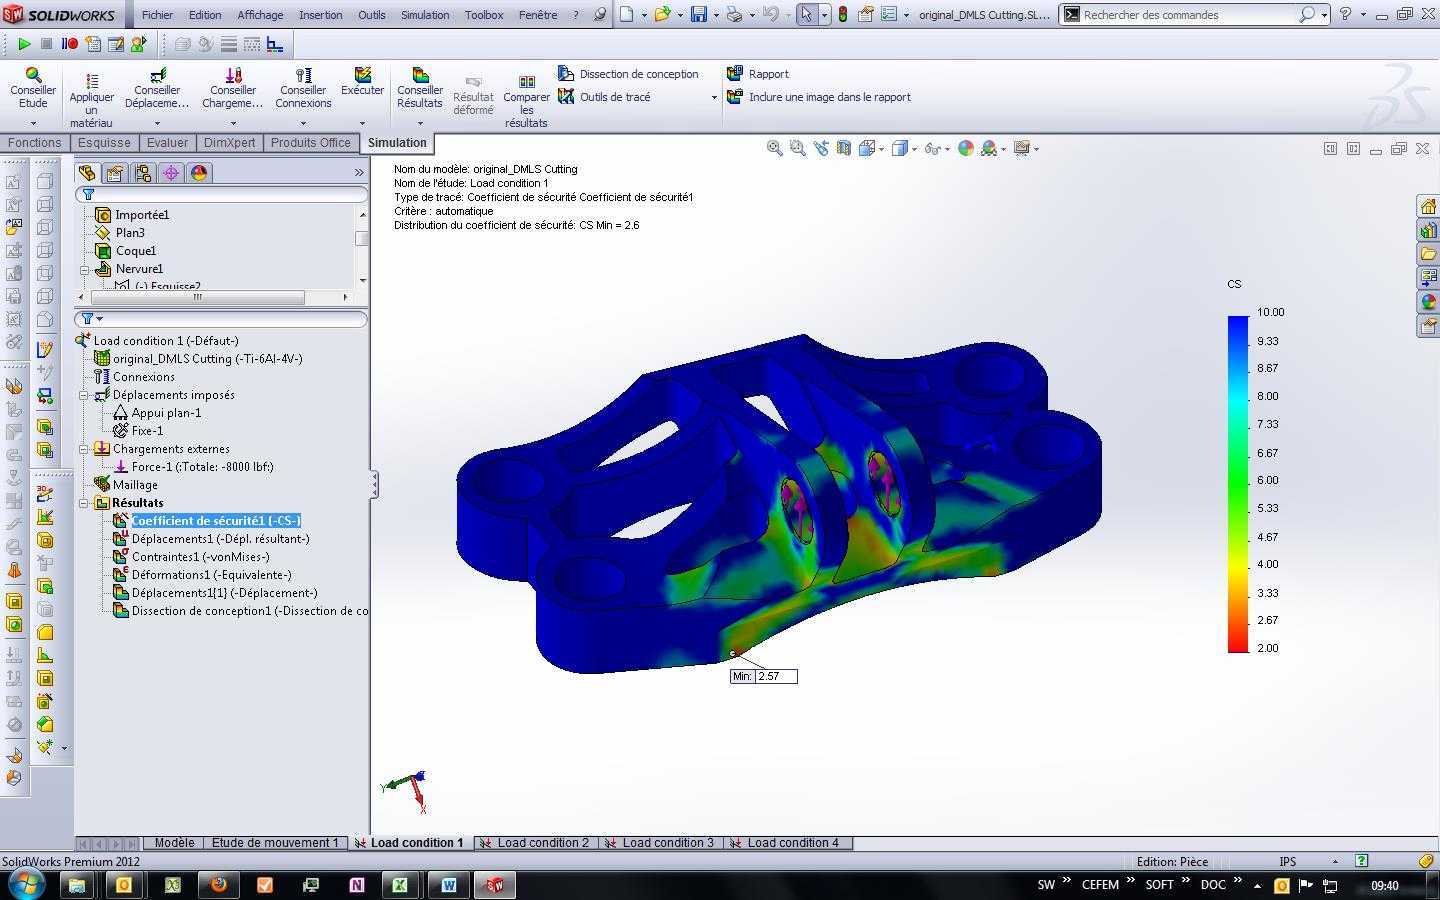Click Zoom to fit view icon
Viewport: 1440px width, 900px height.
point(774,148)
